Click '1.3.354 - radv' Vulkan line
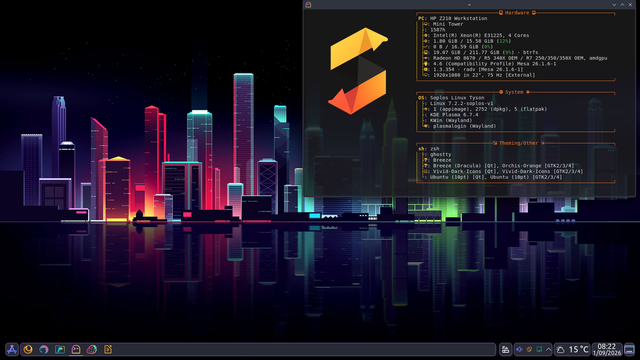 coord(478,69)
